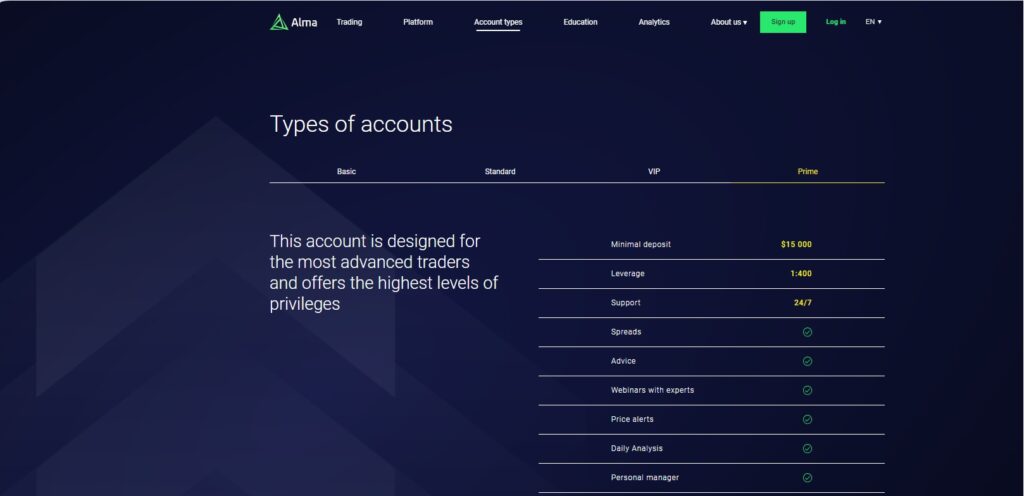Click the Webinars with experts checkmark icon
This screenshot has width=1024, height=496.
tap(807, 390)
